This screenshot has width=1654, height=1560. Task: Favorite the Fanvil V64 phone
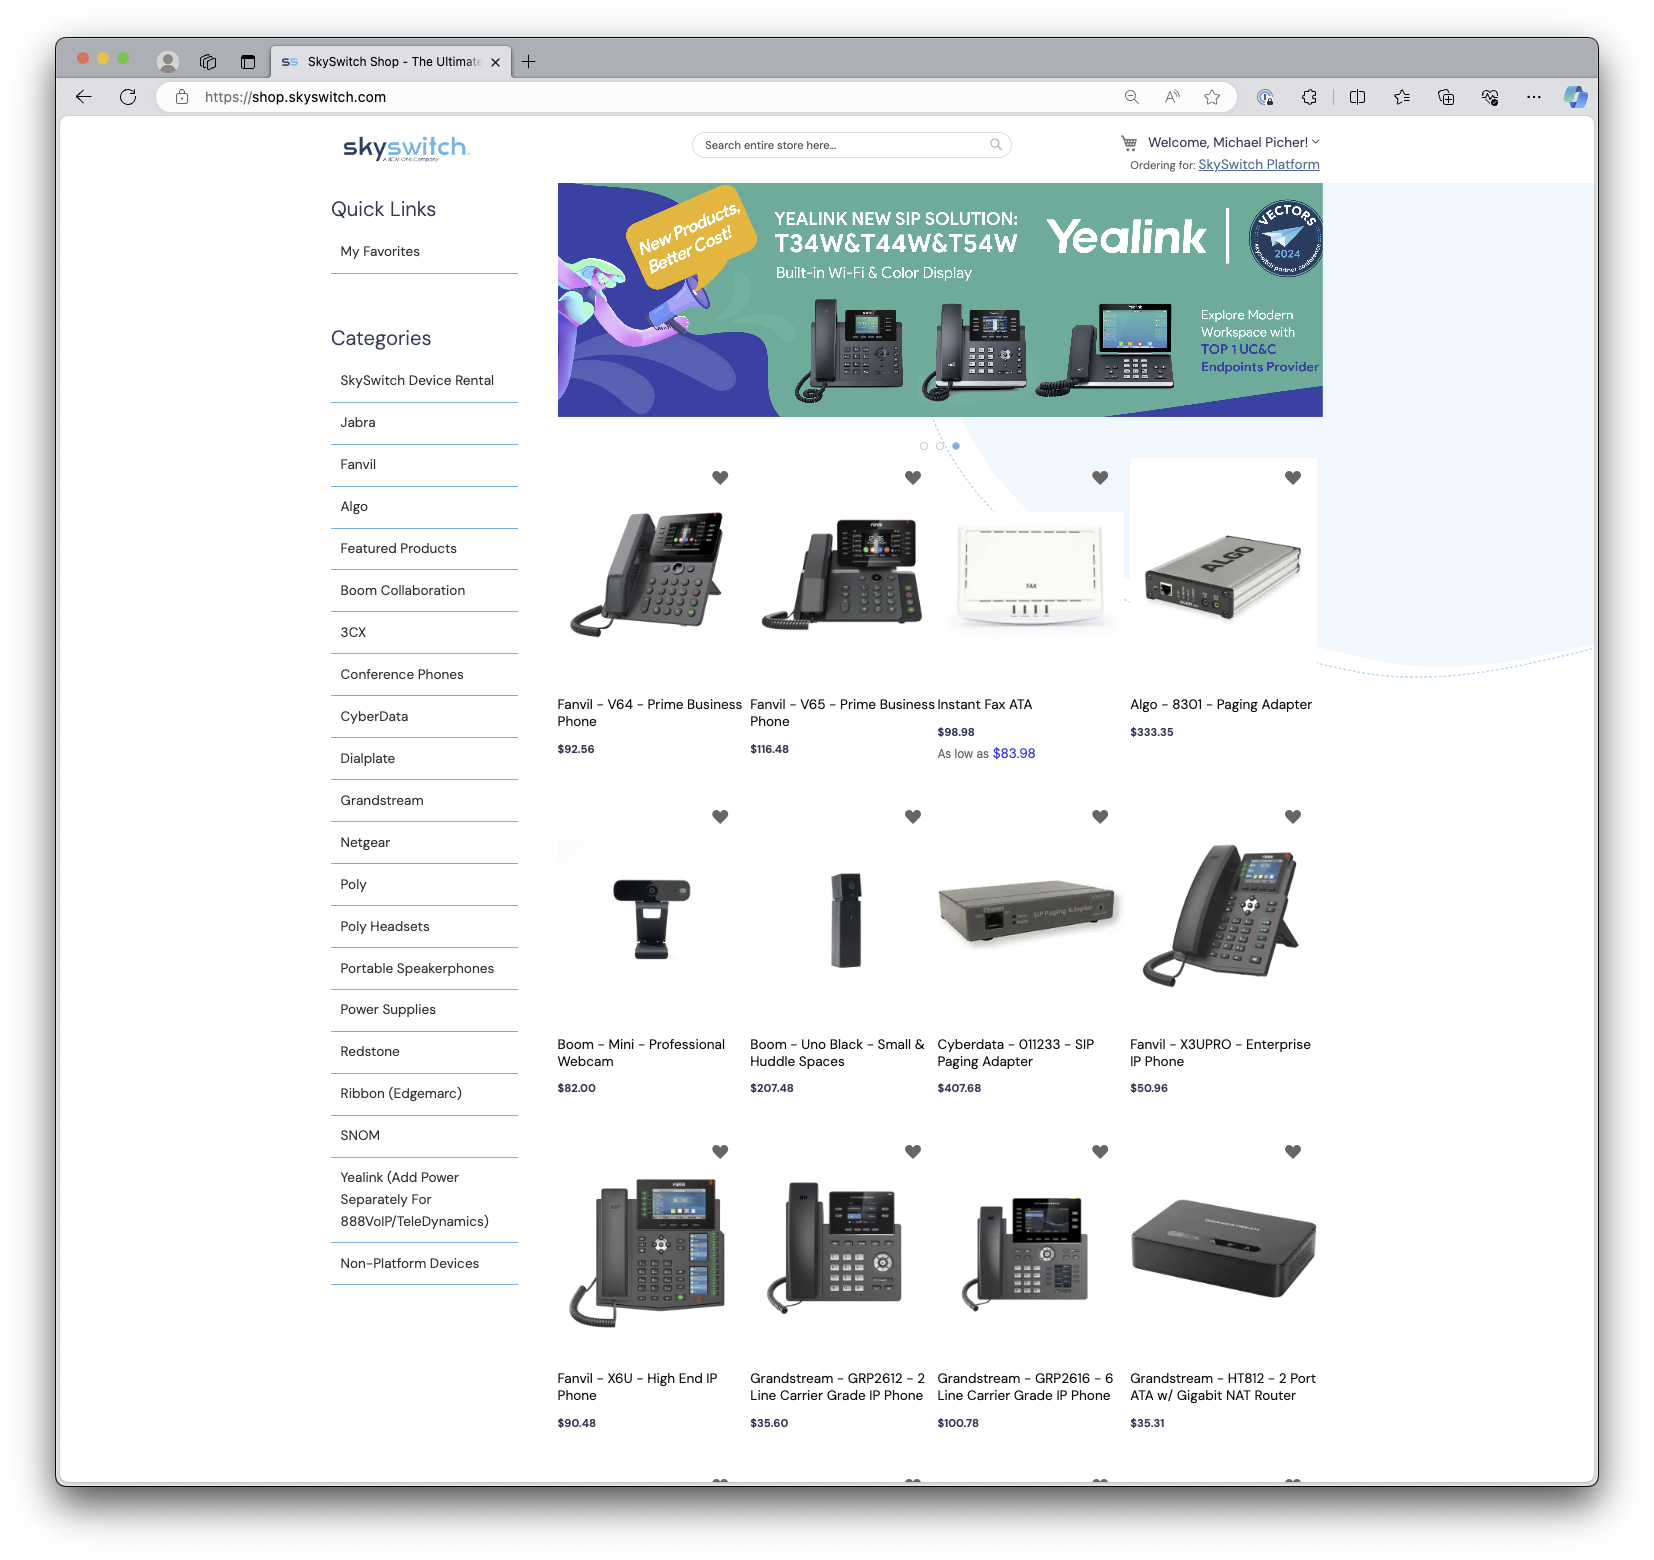coord(720,478)
